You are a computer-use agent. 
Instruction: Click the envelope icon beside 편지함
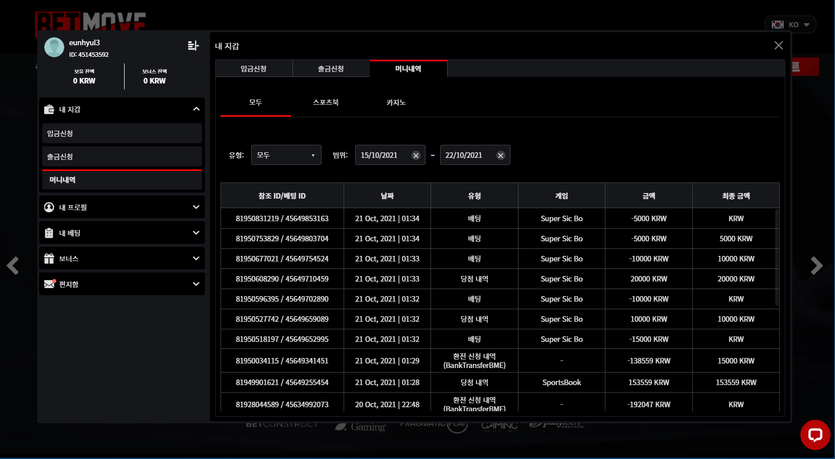(50, 284)
